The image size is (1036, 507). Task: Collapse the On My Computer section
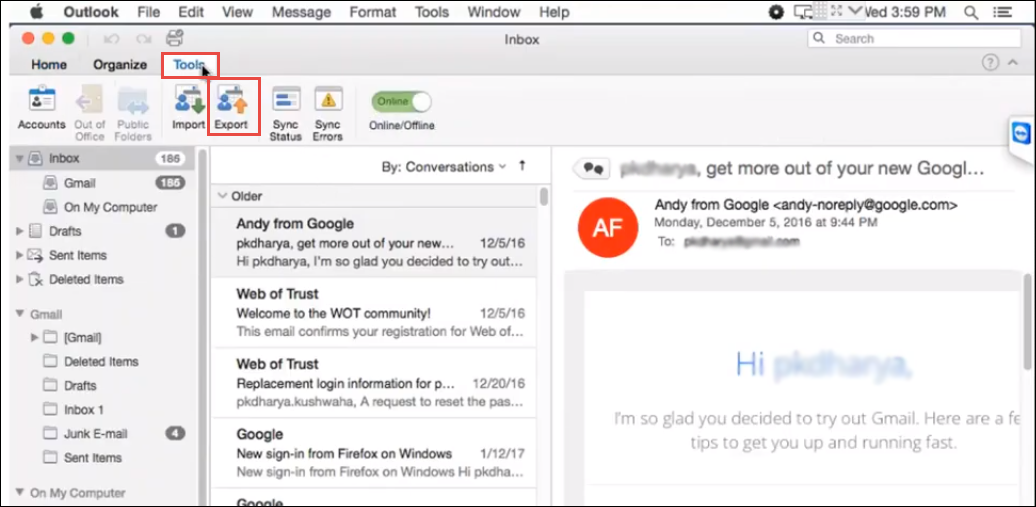point(19,492)
